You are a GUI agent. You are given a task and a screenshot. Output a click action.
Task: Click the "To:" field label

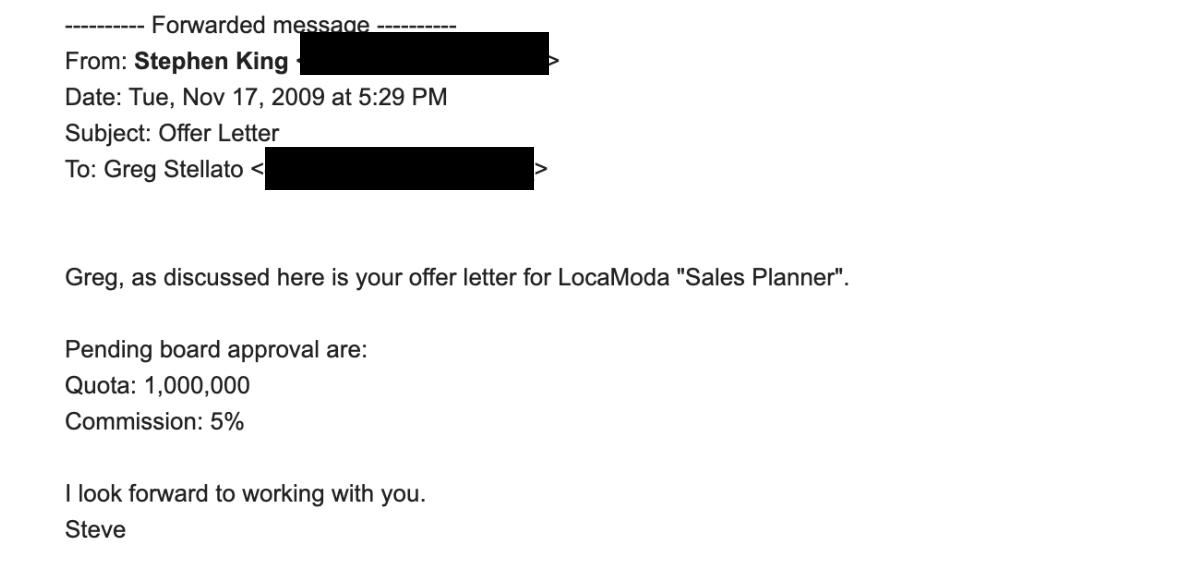coord(81,169)
